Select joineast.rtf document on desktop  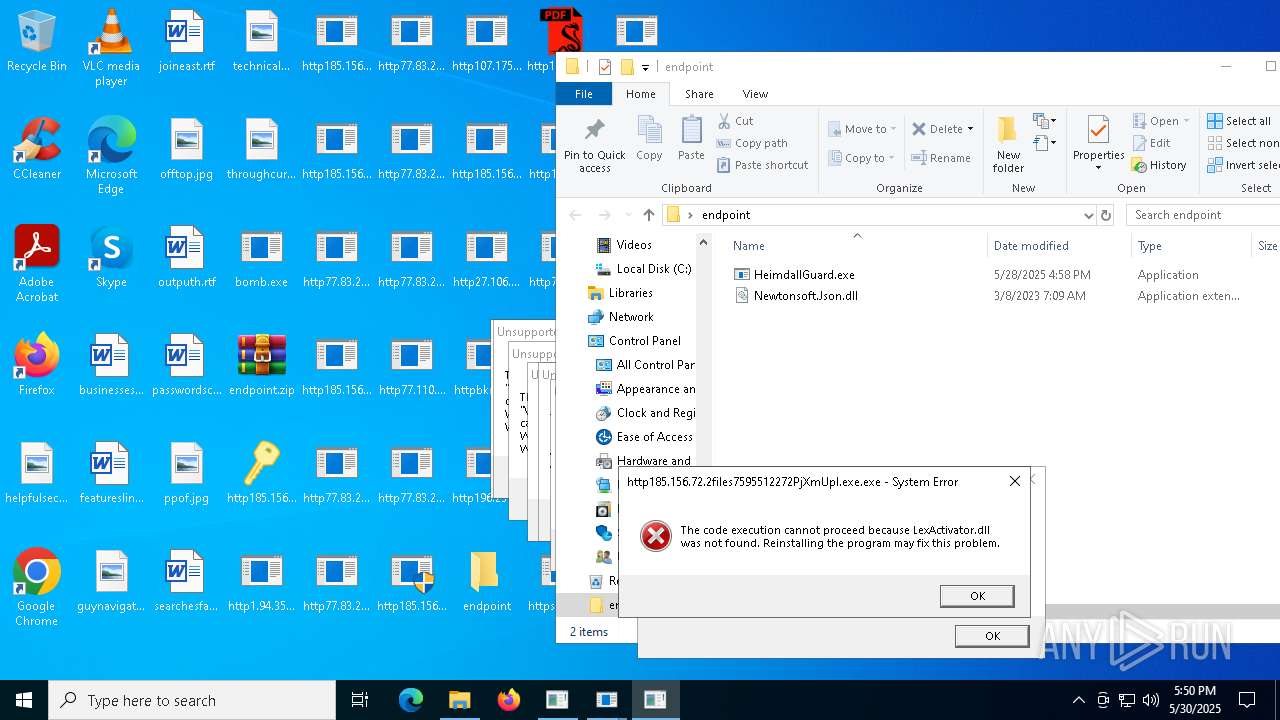click(x=186, y=40)
